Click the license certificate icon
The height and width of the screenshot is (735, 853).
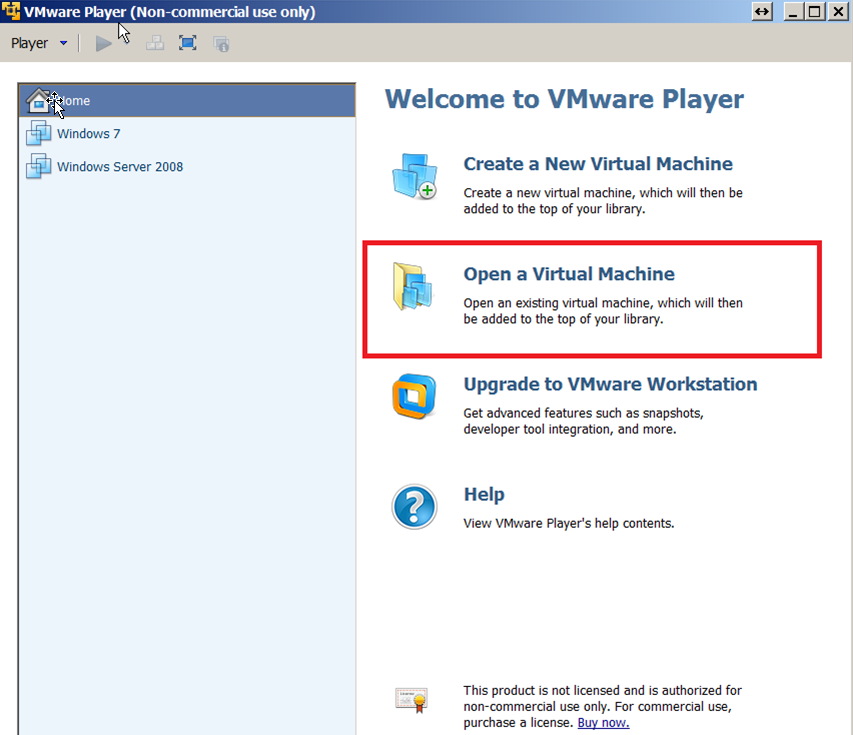point(411,700)
